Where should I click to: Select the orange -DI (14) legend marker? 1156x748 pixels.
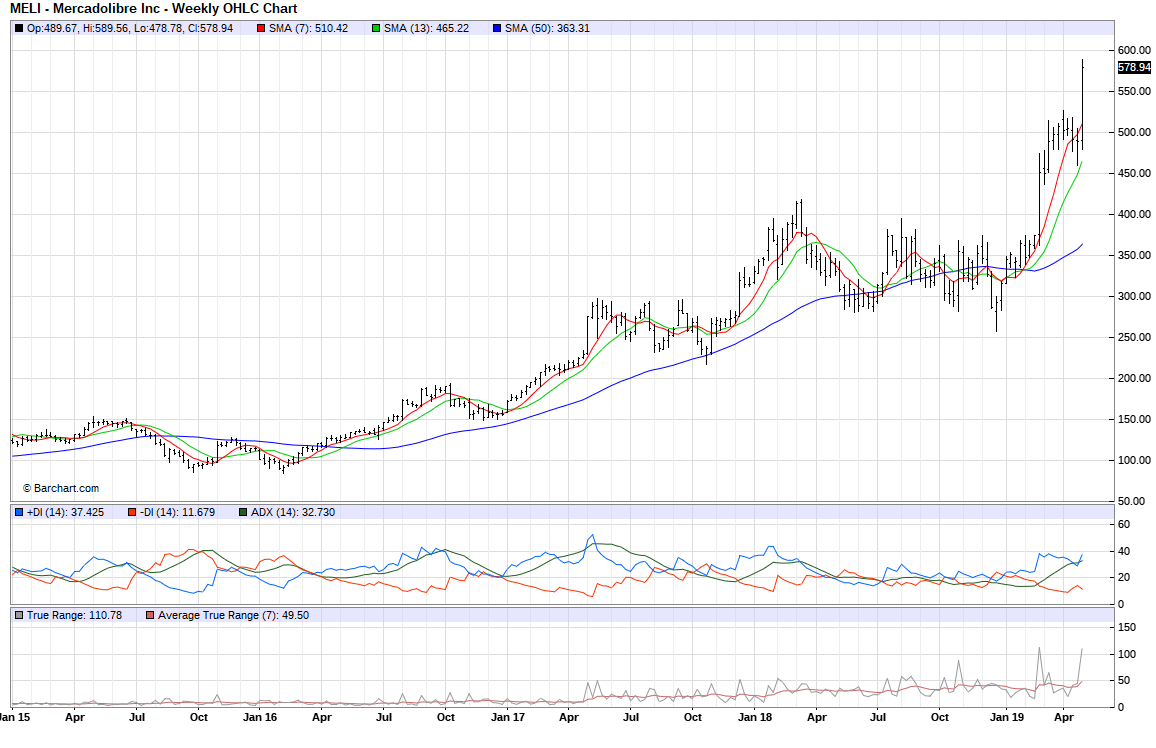[x=131, y=512]
